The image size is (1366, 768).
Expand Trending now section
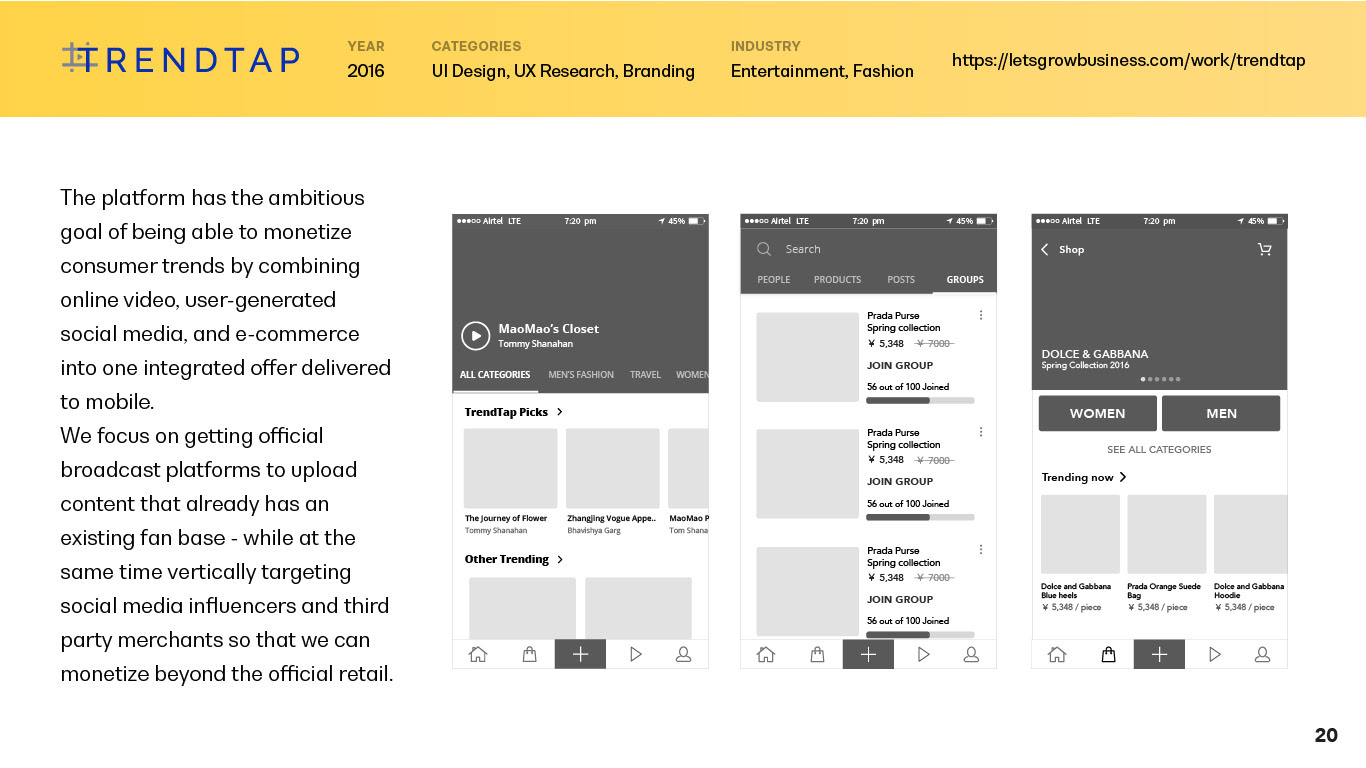point(1084,477)
